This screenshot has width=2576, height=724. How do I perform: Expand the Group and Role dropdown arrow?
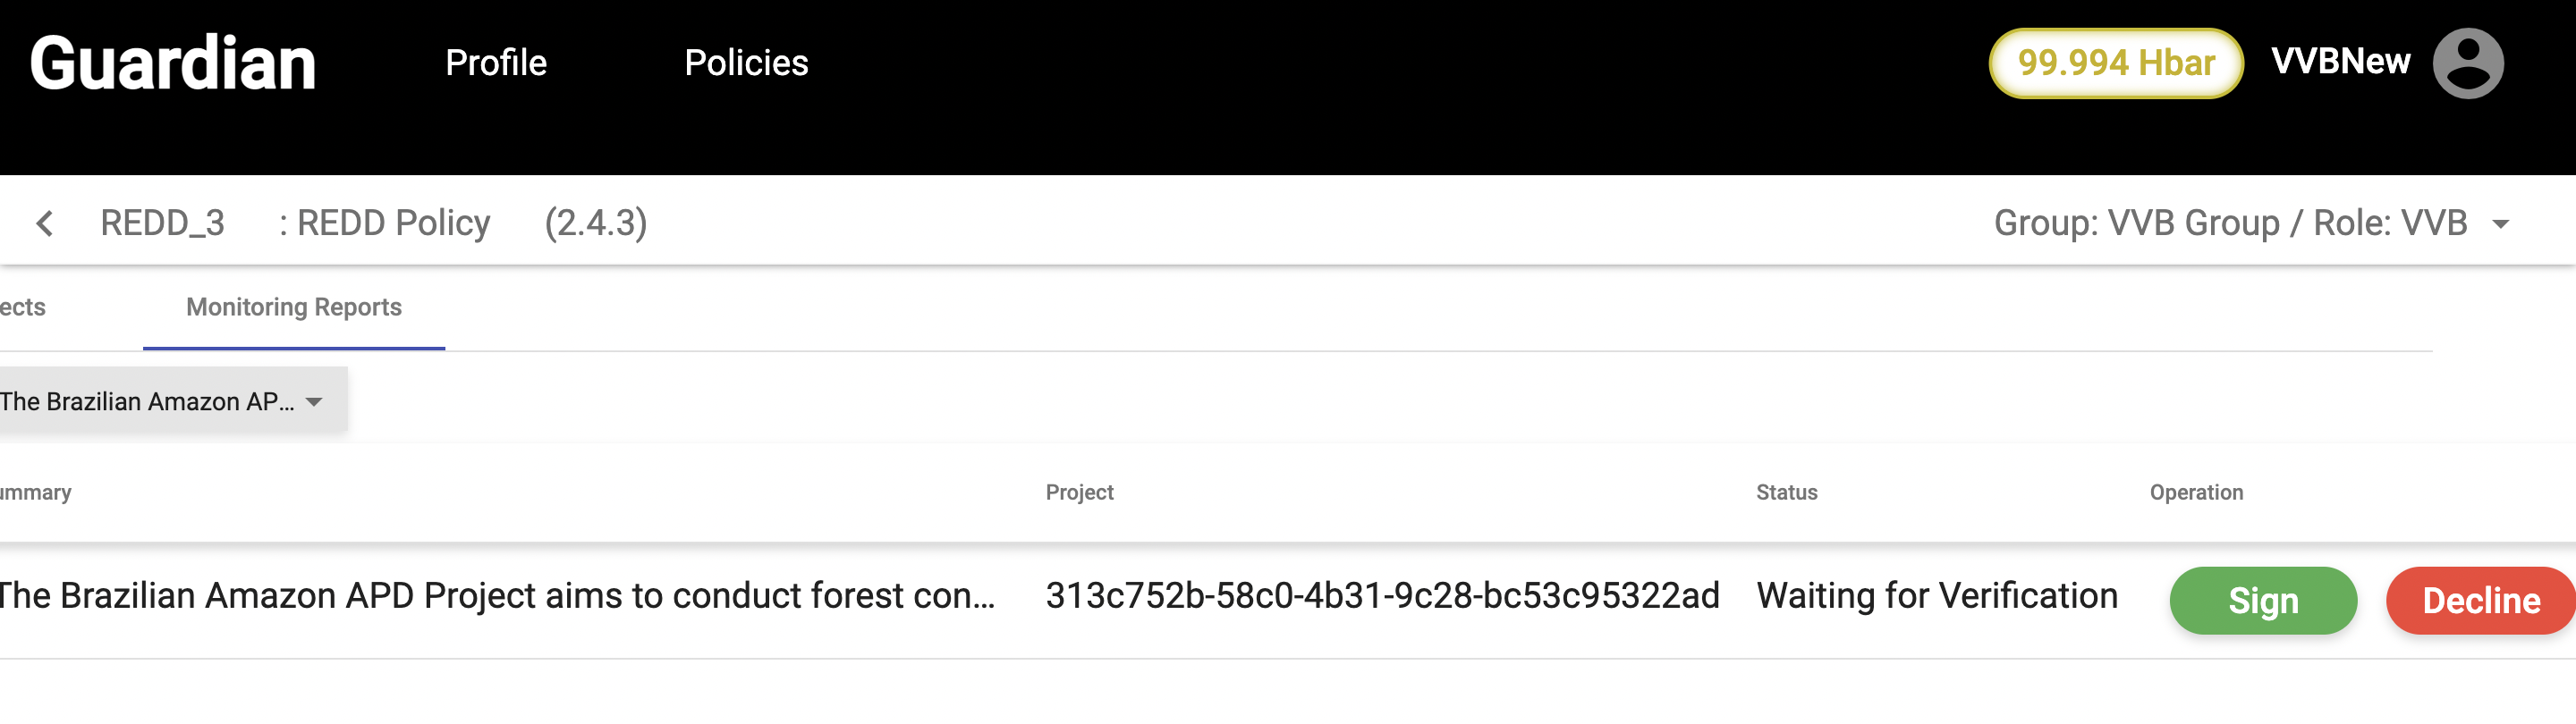[x=2500, y=224]
